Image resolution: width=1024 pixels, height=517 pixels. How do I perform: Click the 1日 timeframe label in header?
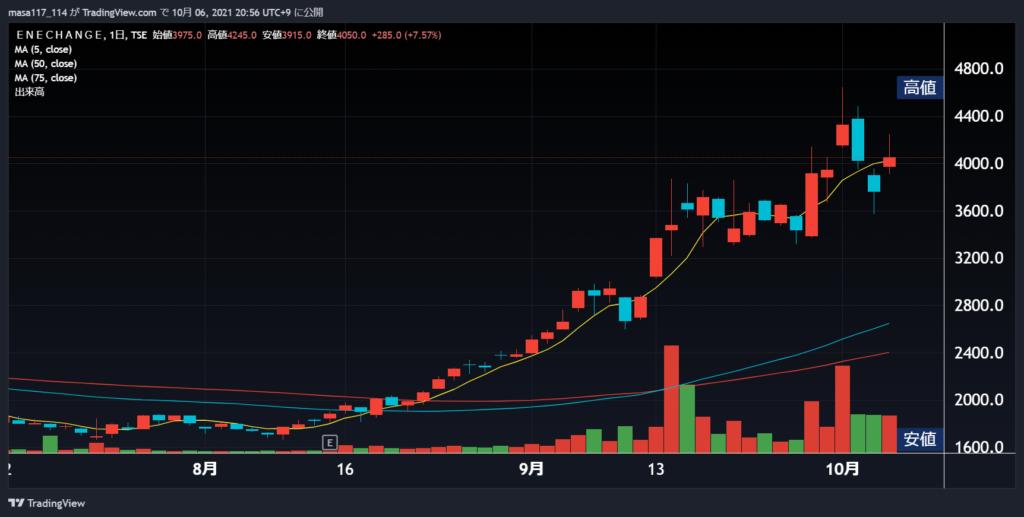(116, 35)
